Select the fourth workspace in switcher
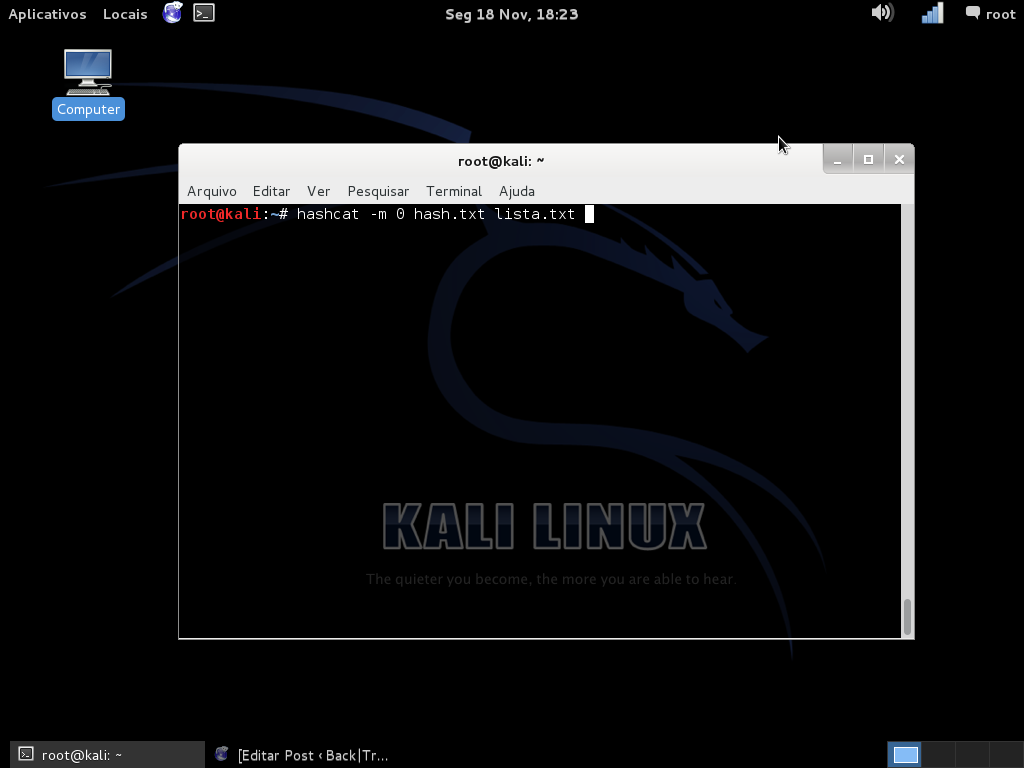This screenshot has height=768, width=1024. pyautogui.click(x=1006, y=755)
